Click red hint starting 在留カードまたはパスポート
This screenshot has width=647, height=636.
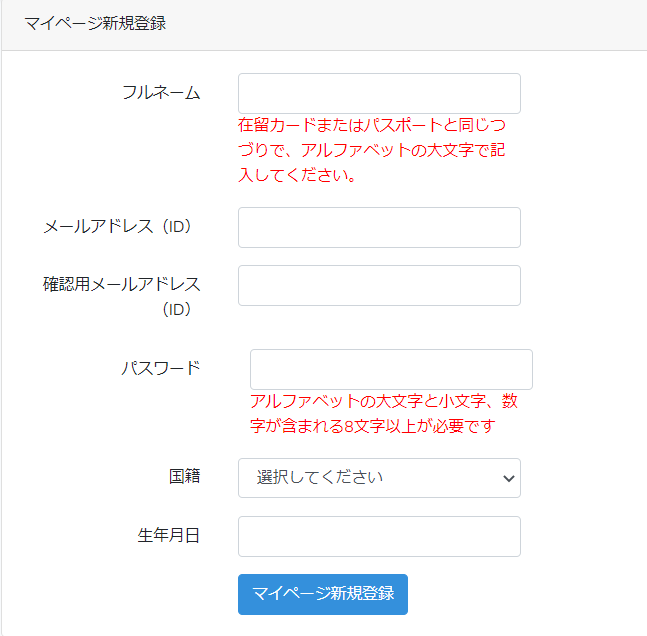pos(371,150)
